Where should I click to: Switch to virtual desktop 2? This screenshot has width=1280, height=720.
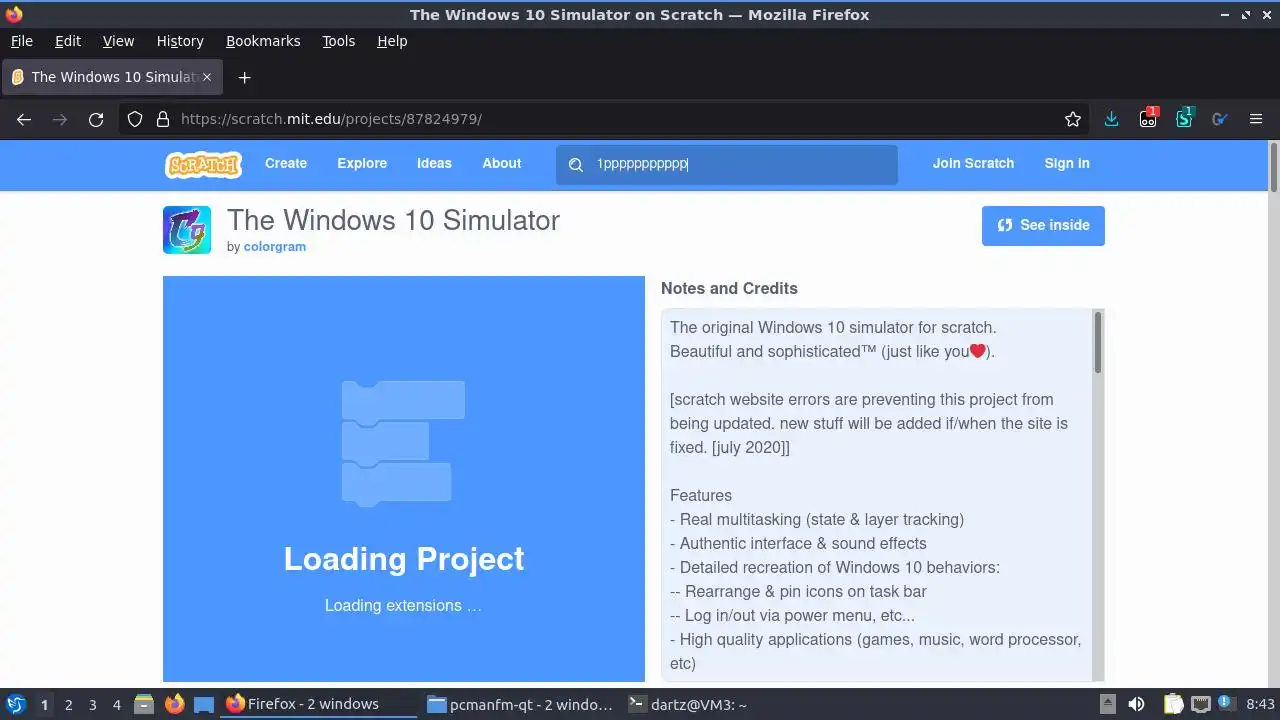tap(68, 704)
